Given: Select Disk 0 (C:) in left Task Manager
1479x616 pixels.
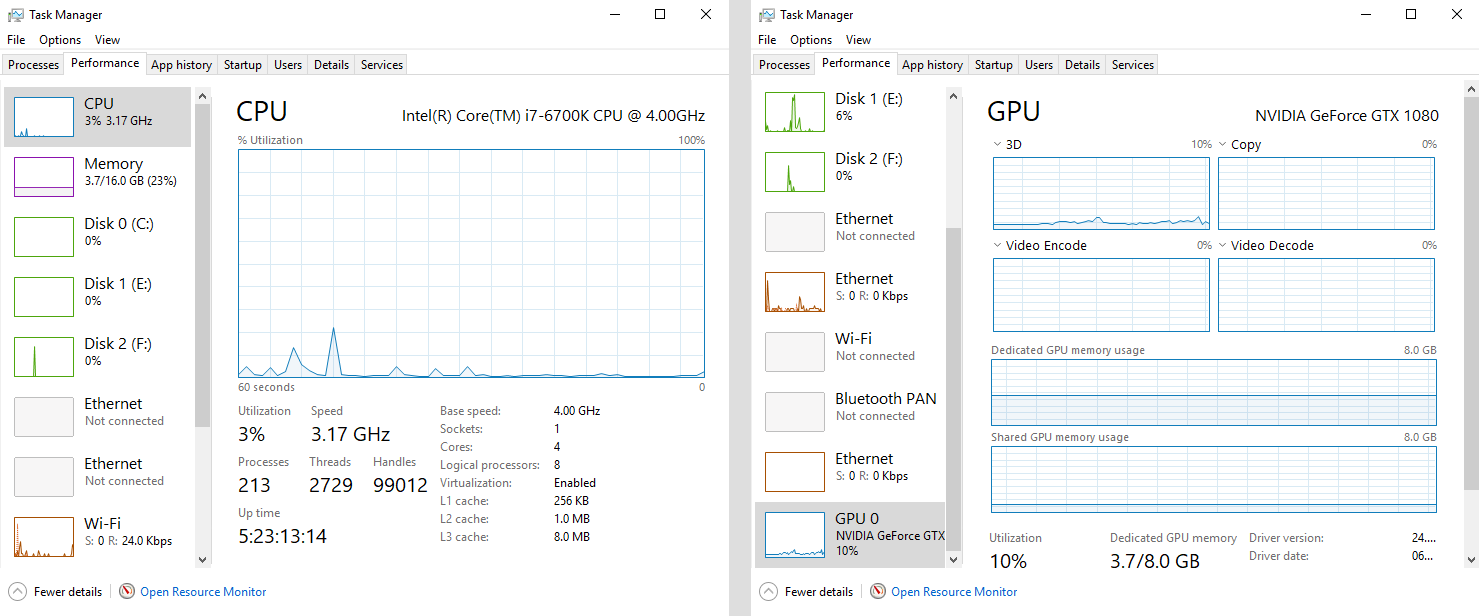Looking at the screenshot, I should 98,237.
